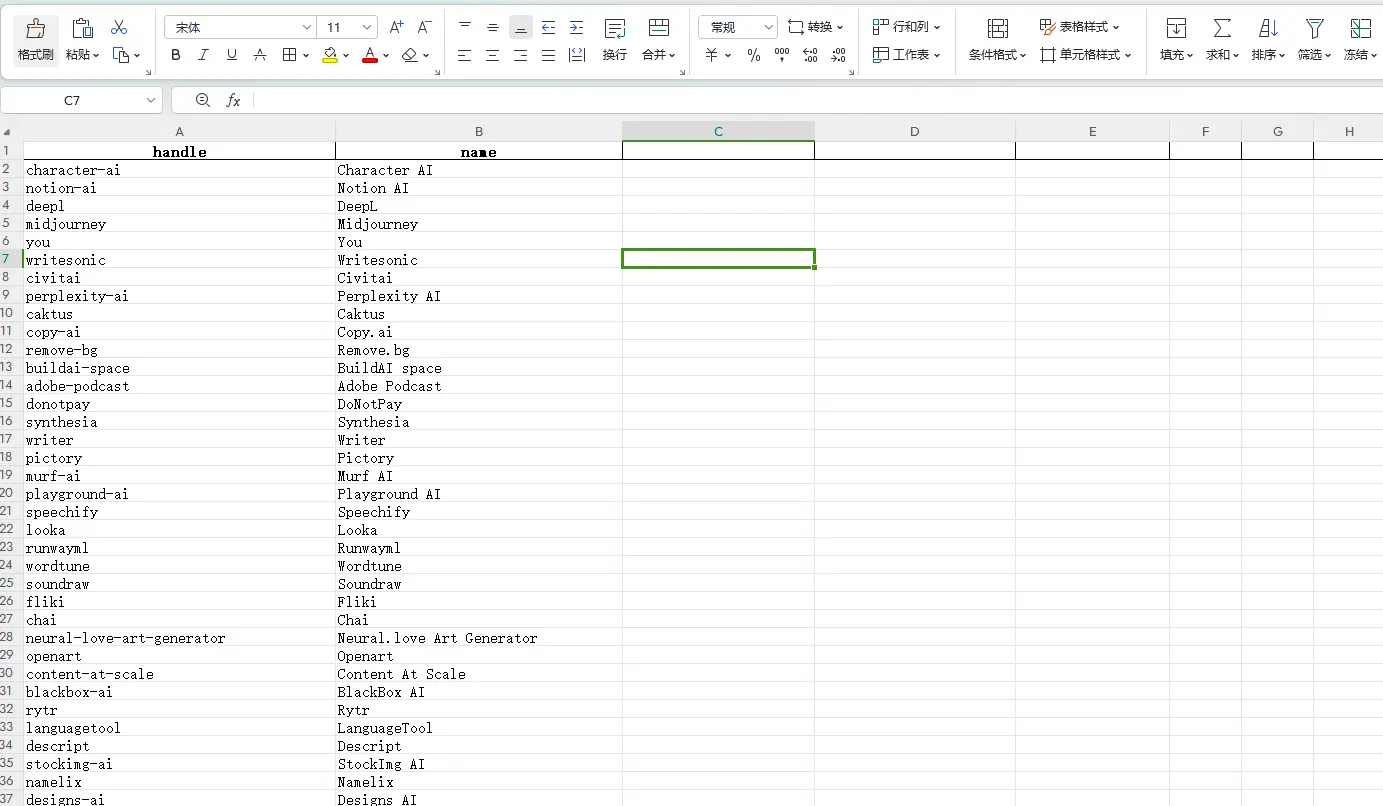
Task: Click the distributed alignment icon
Action: (576, 55)
